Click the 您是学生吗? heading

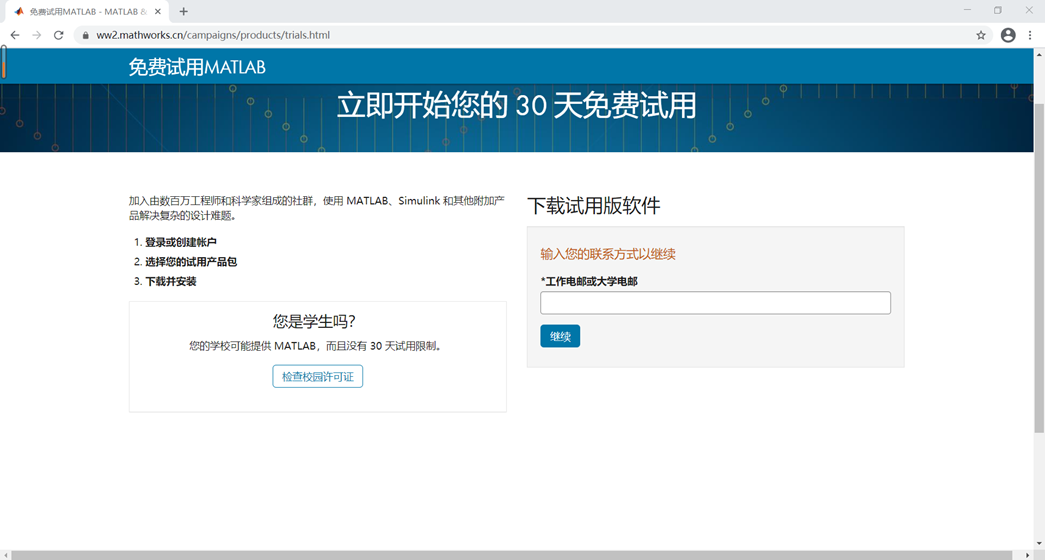[314, 321]
